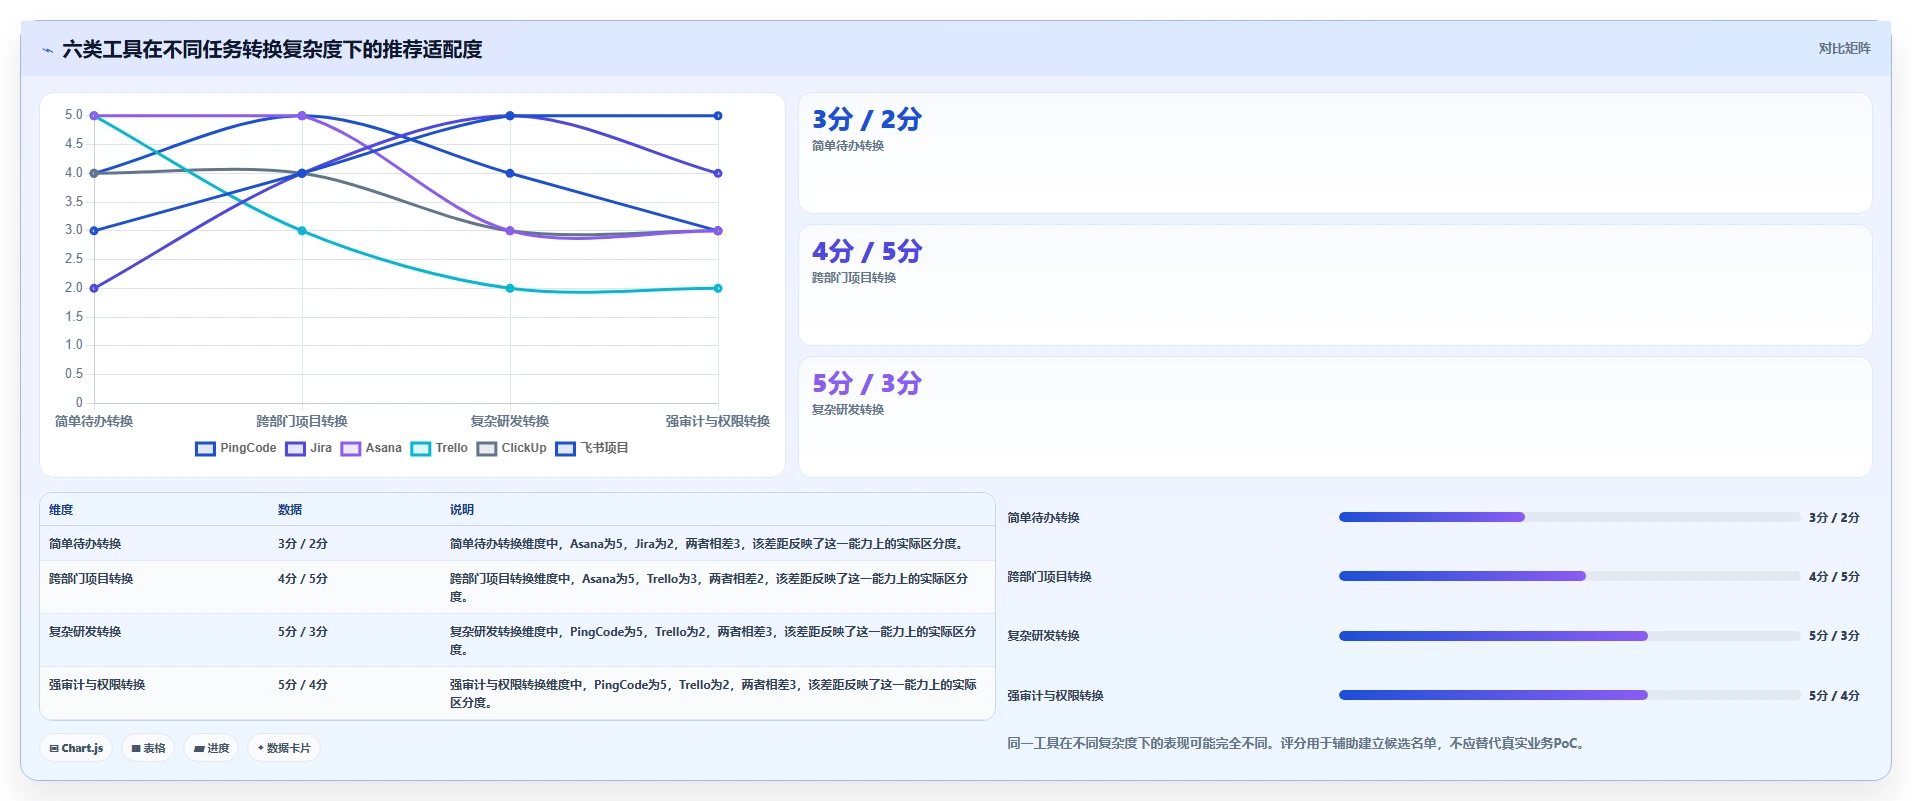The width and height of the screenshot is (1912, 801).
Task: Click the description mentioning Asana为5，Trello为3
Action: tap(709, 588)
